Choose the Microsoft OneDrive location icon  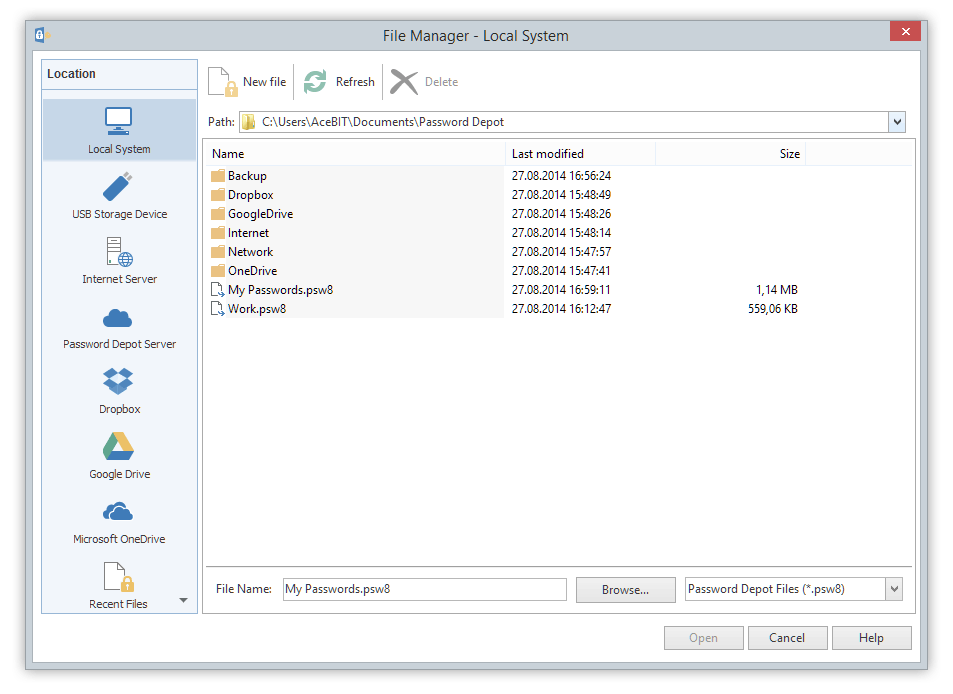point(117,512)
